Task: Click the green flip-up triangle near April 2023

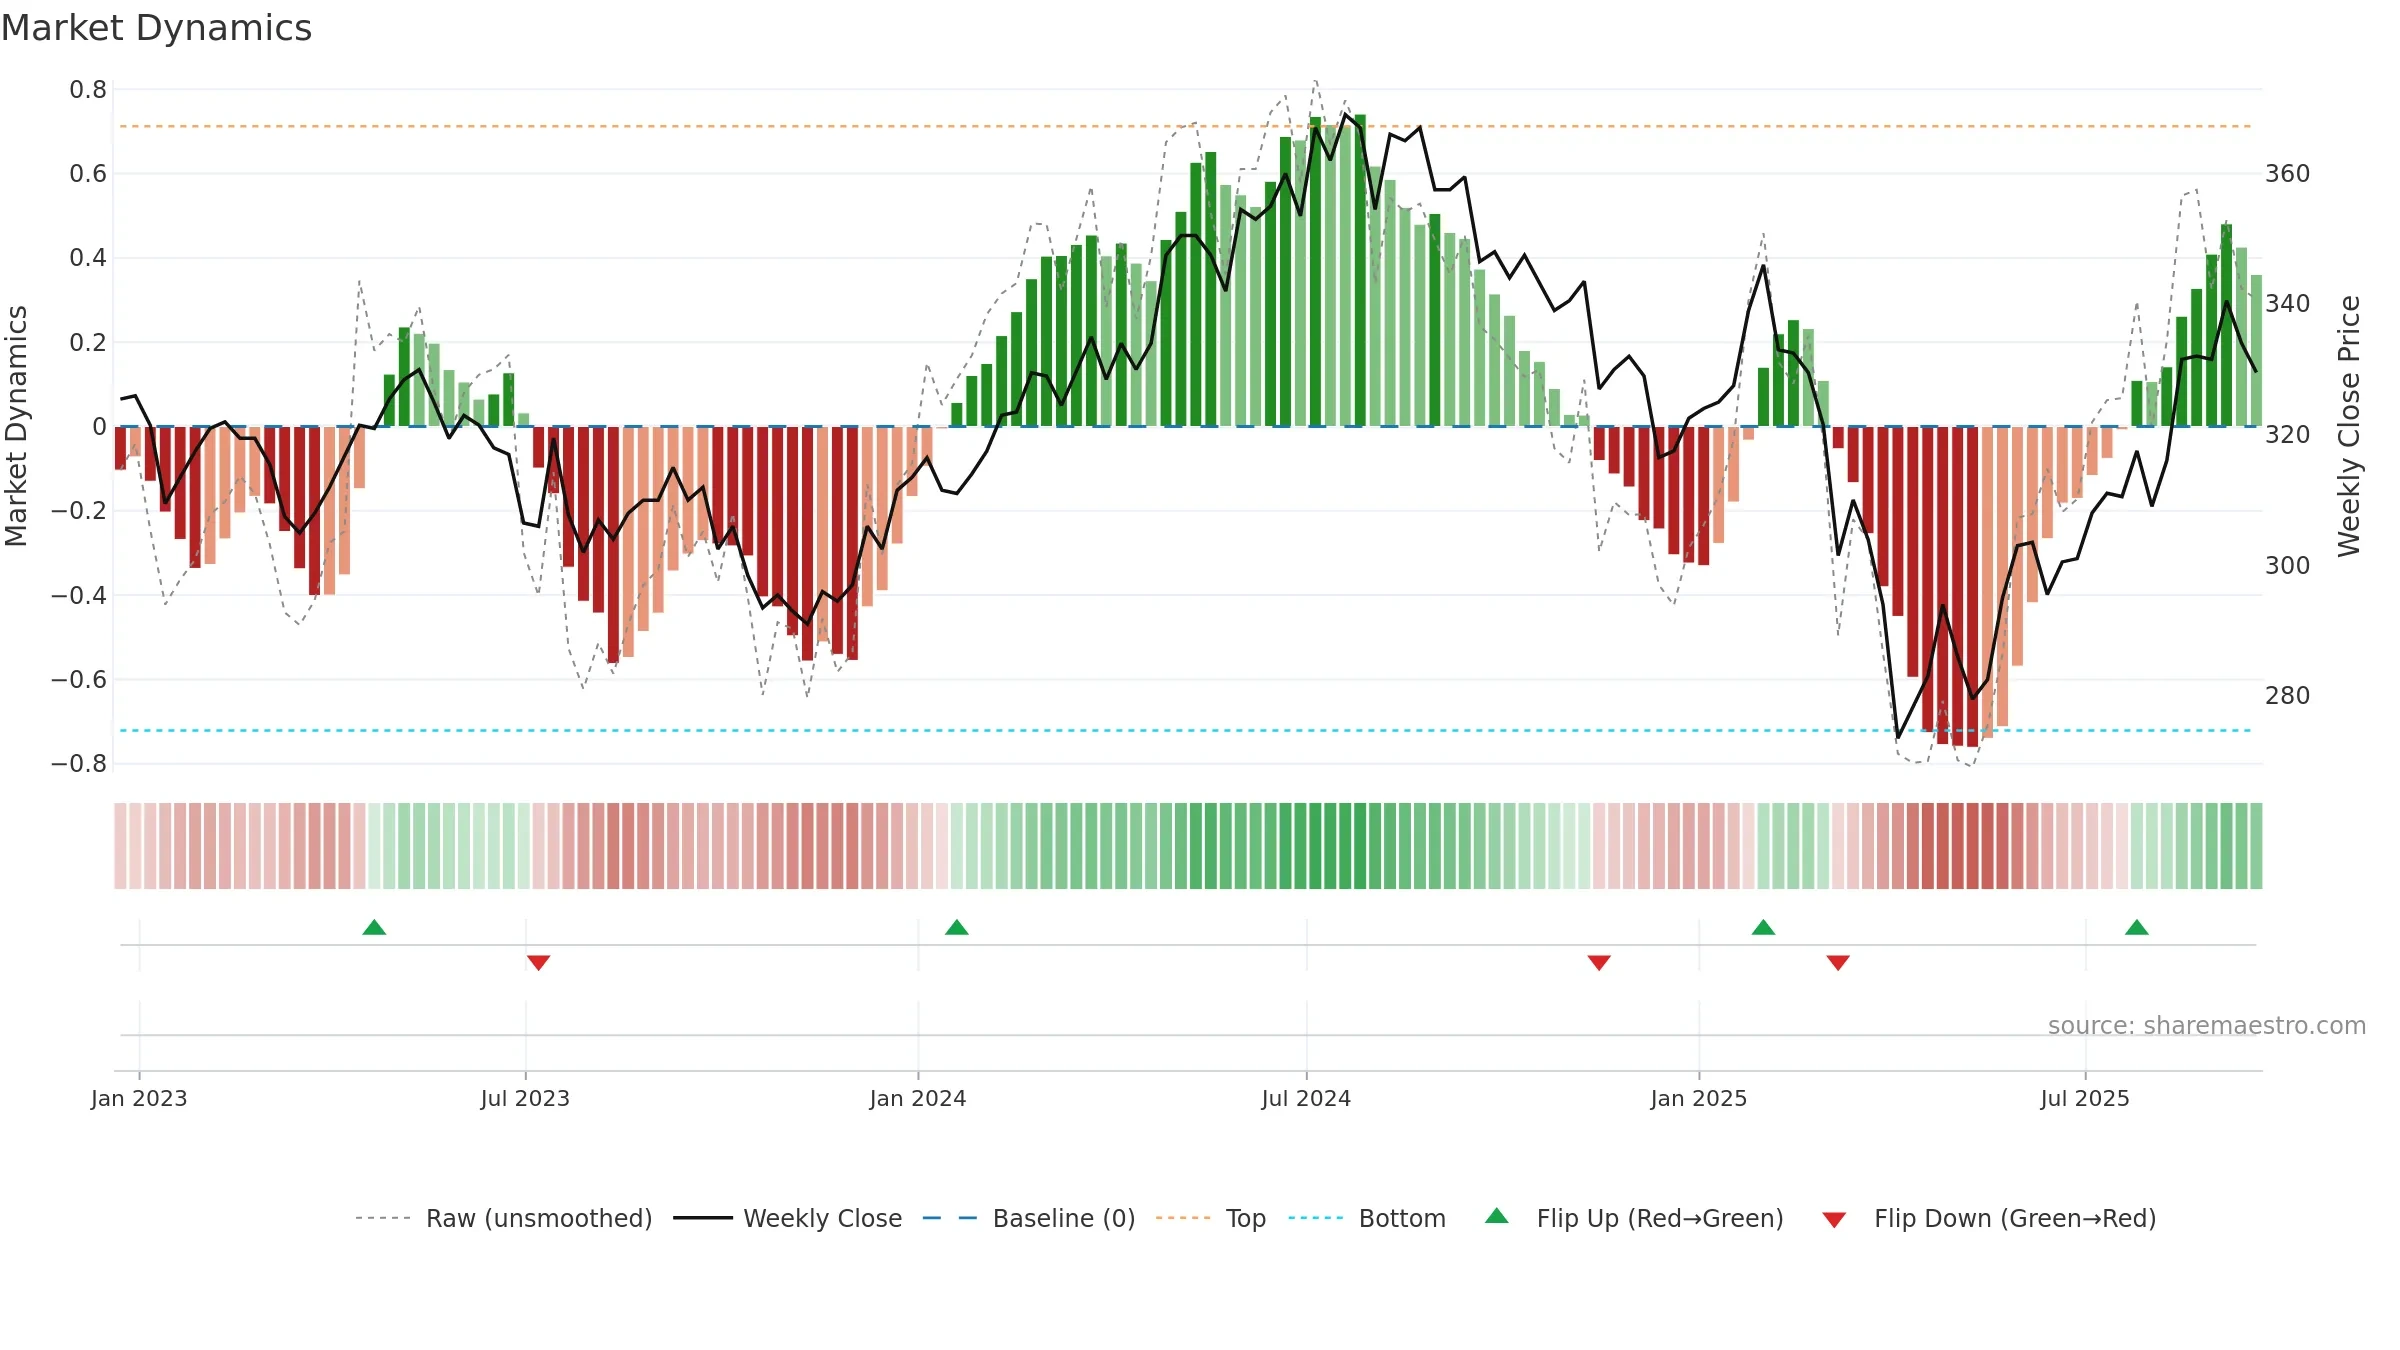Action: pos(374,927)
